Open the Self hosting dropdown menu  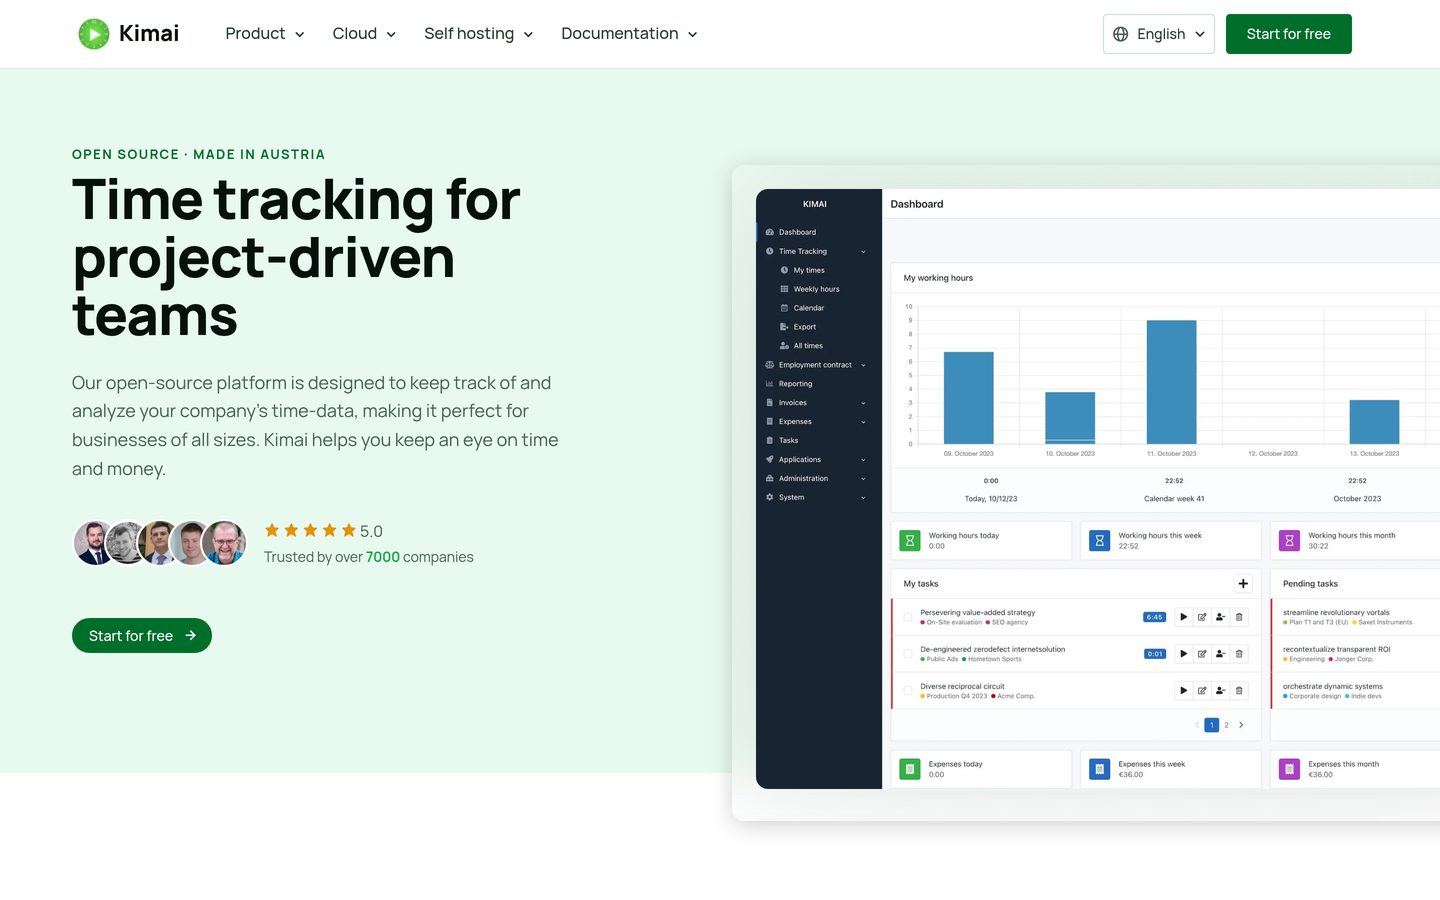479,34
